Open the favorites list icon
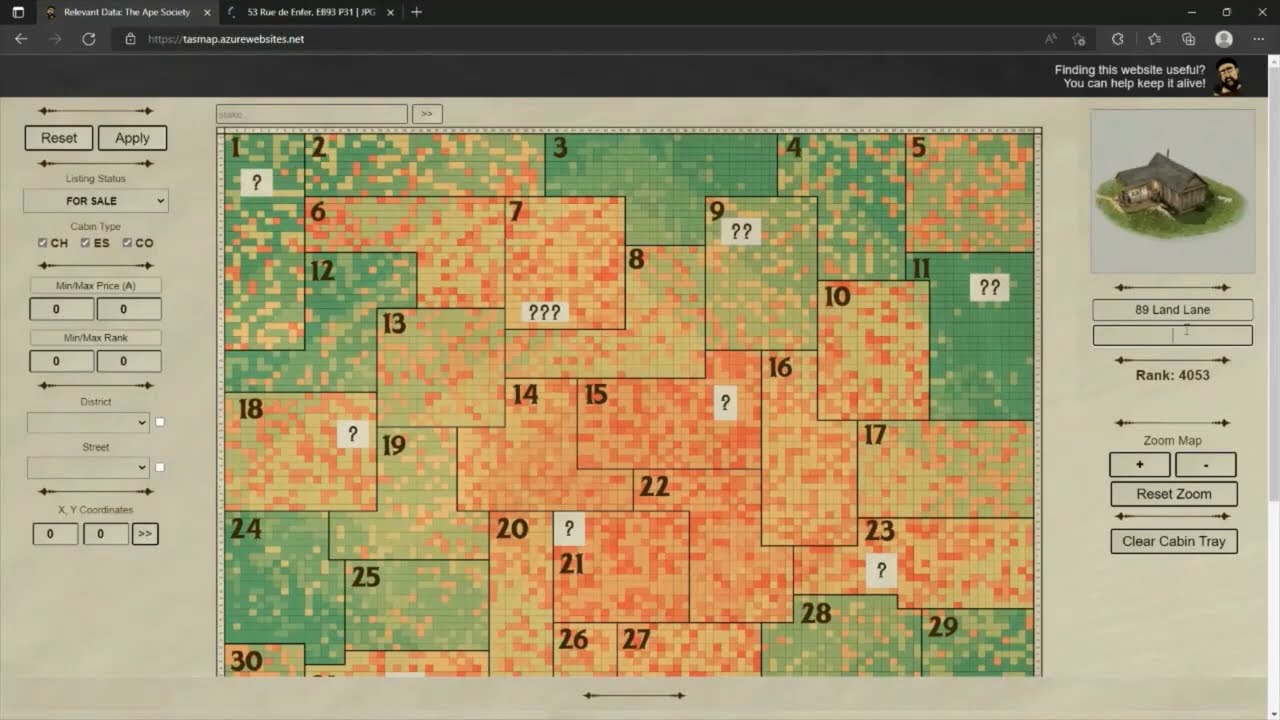This screenshot has width=1280, height=720. (1154, 39)
